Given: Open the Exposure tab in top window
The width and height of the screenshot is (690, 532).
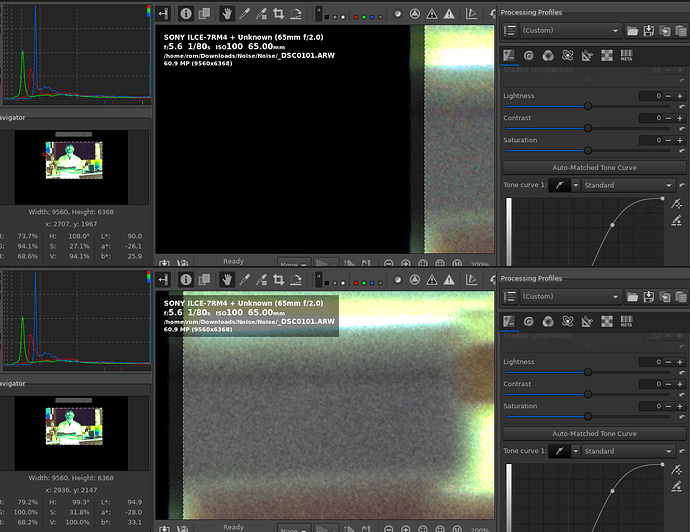Looking at the screenshot, I should [509, 55].
